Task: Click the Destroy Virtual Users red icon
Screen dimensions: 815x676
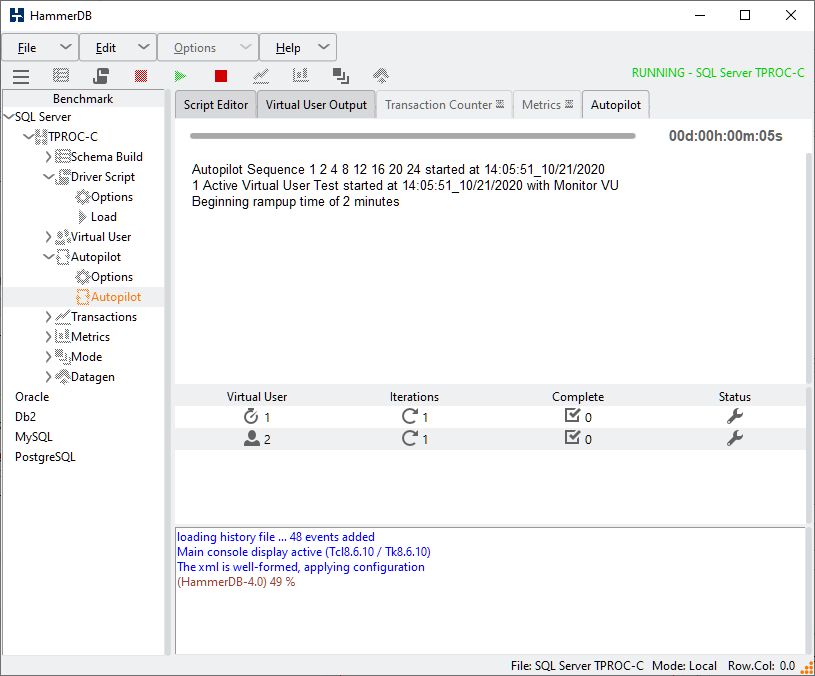Action: point(141,76)
